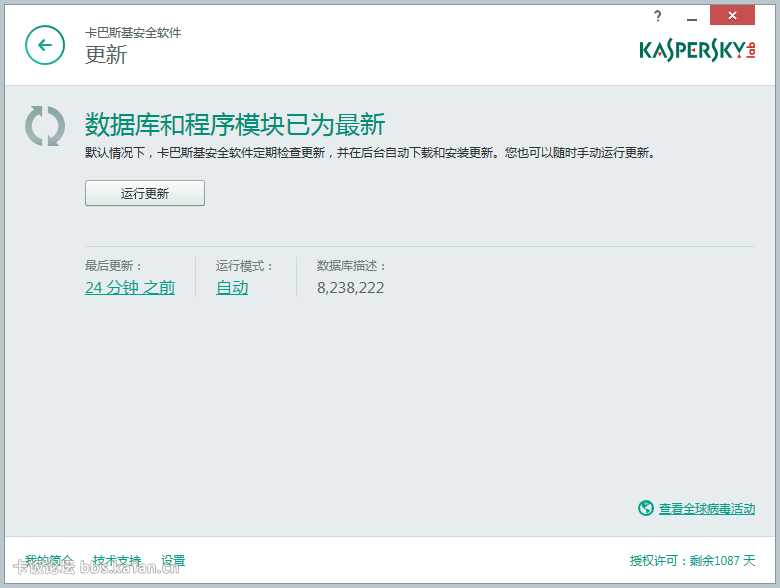Click the description text starting with 默认情况下
The height and width of the screenshot is (588, 780).
click(x=370, y=153)
